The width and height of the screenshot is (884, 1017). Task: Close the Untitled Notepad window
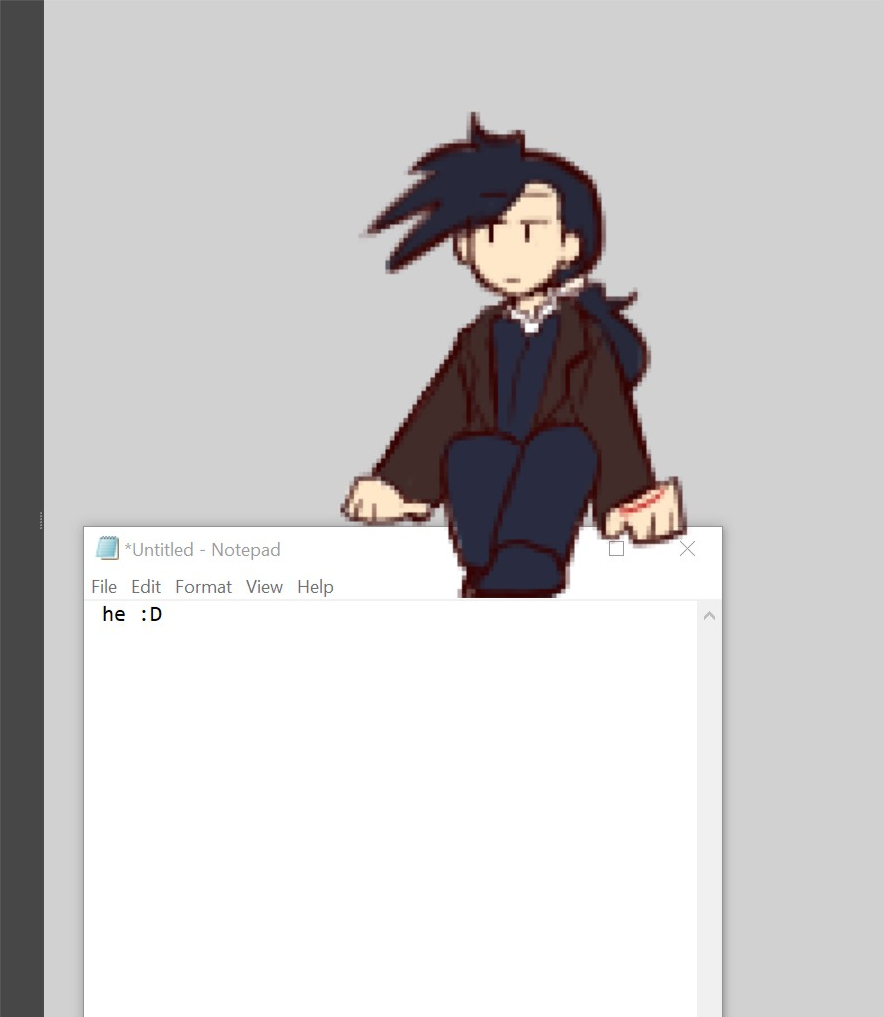[x=687, y=549]
